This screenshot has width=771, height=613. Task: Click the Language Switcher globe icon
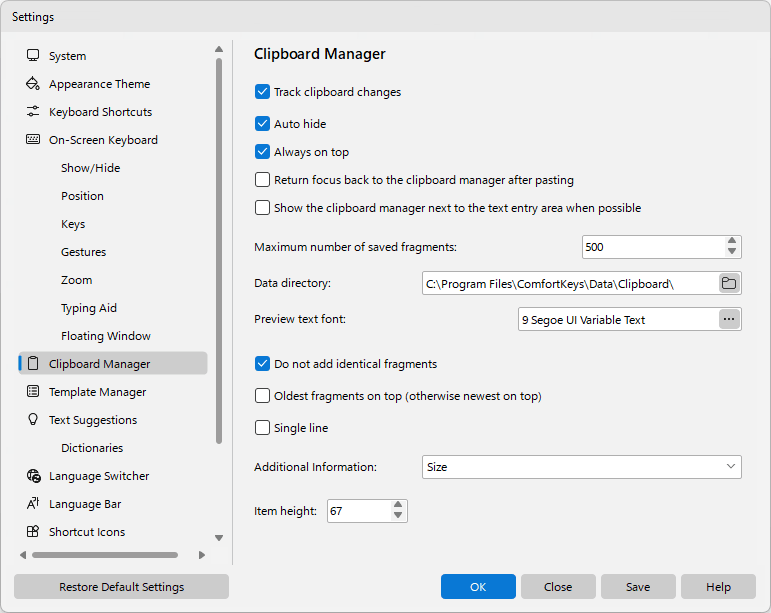click(x=33, y=475)
